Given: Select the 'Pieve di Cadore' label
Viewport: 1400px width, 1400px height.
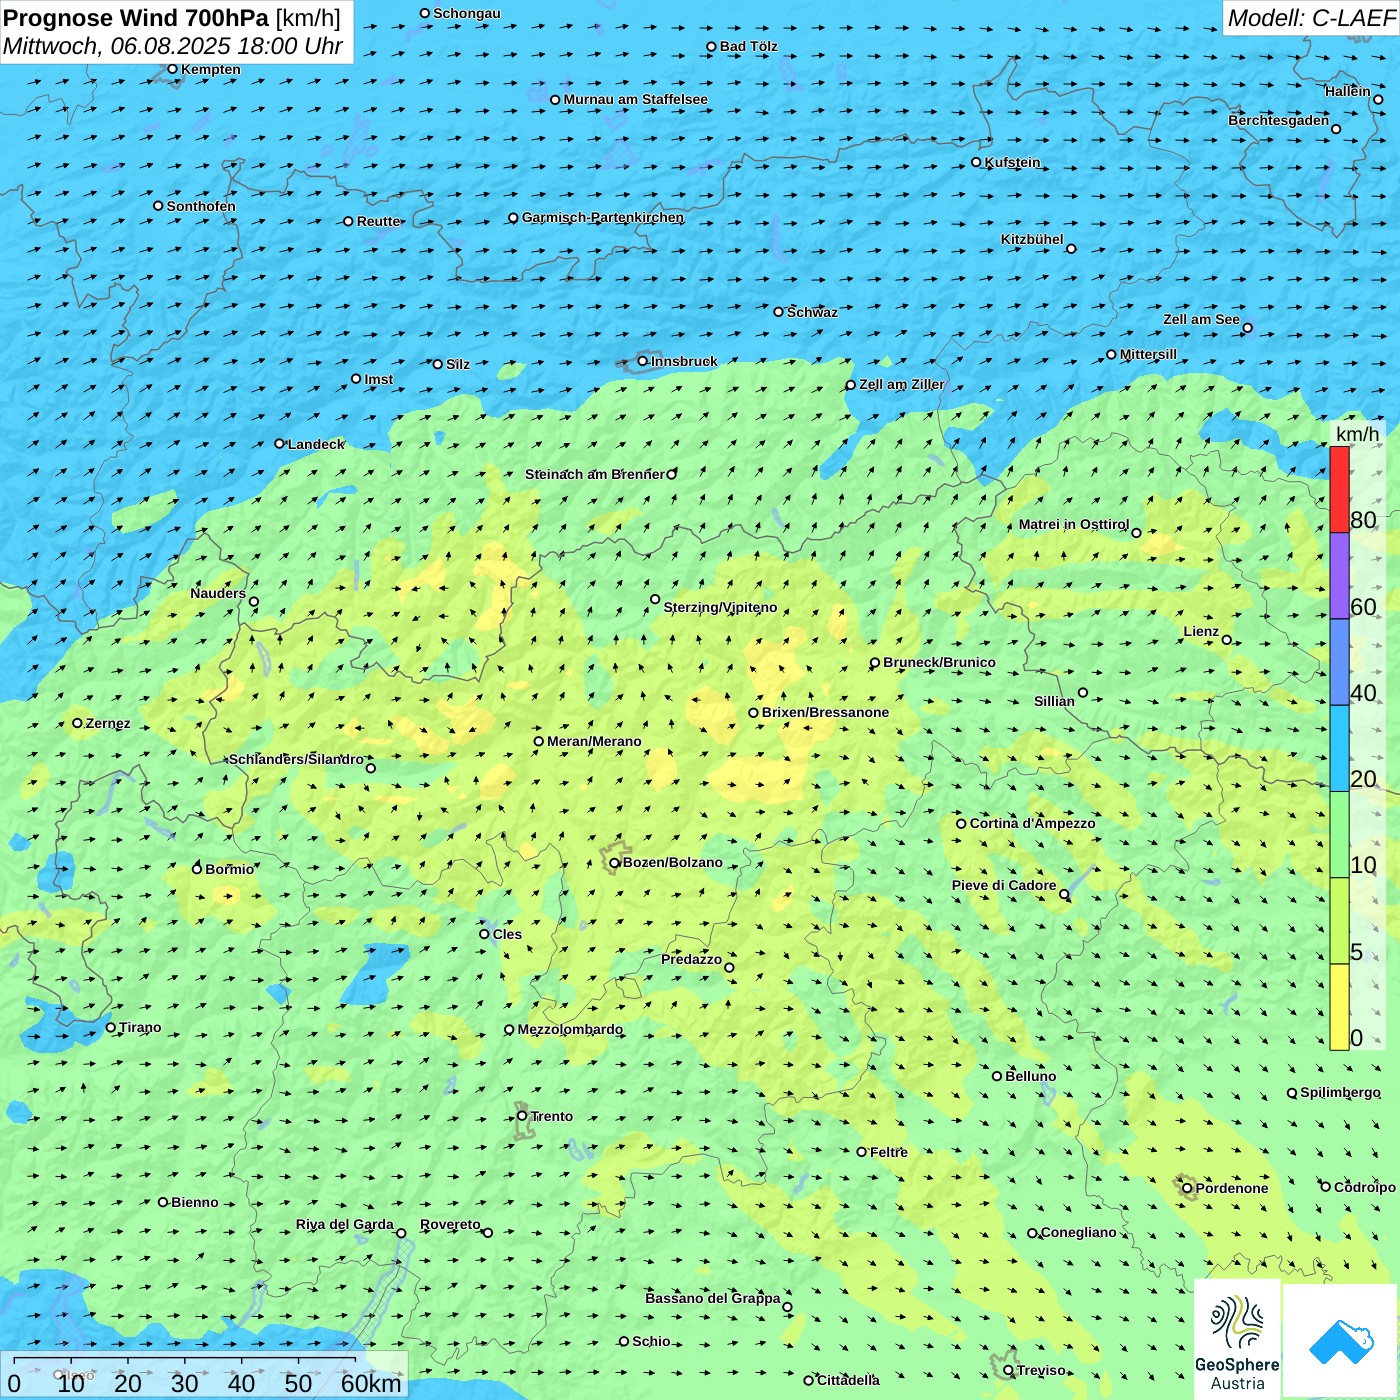Looking at the screenshot, I should click(x=1004, y=885).
